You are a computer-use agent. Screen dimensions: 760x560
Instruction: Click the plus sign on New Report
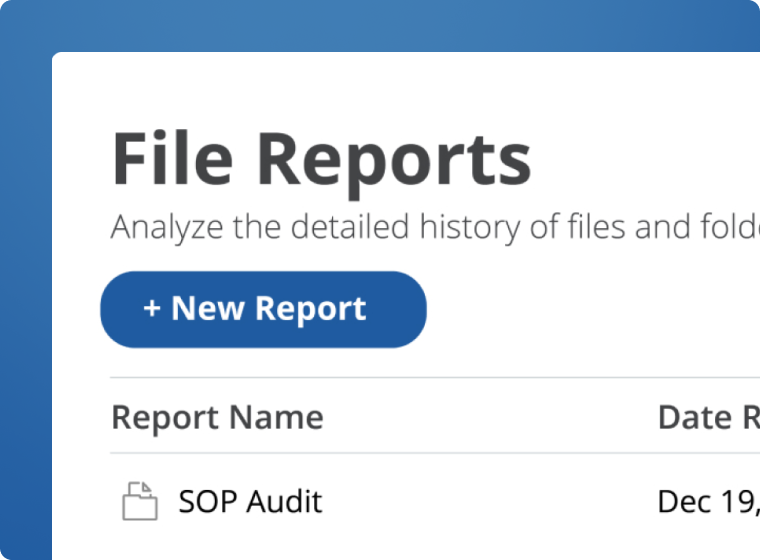pos(152,309)
